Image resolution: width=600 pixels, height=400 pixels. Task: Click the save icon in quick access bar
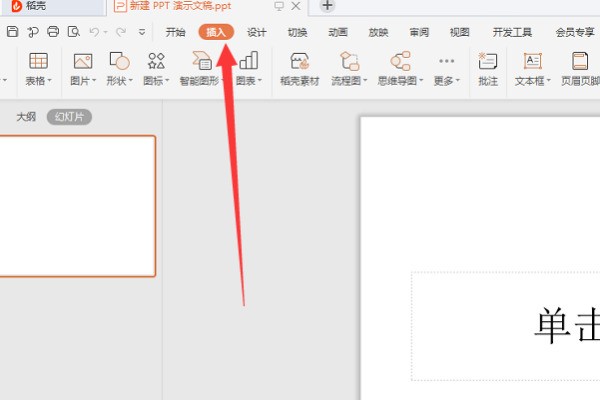[12, 32]
